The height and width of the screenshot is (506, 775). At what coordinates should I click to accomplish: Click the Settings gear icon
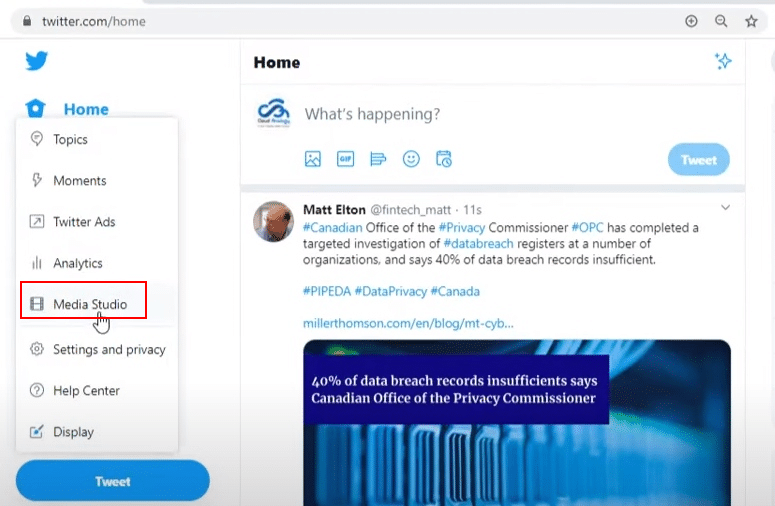pyautogui.click(x=37, y=349)
